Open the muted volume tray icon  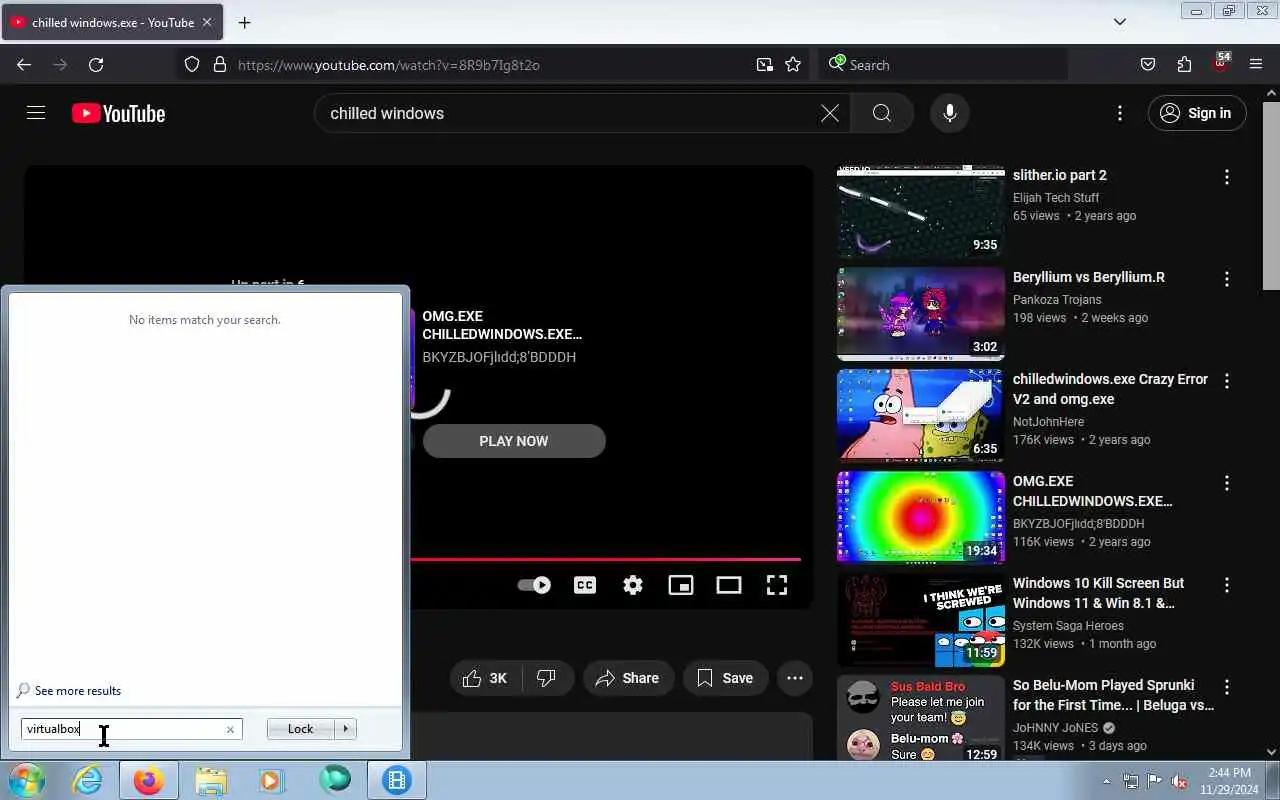tap(1180, 781)
